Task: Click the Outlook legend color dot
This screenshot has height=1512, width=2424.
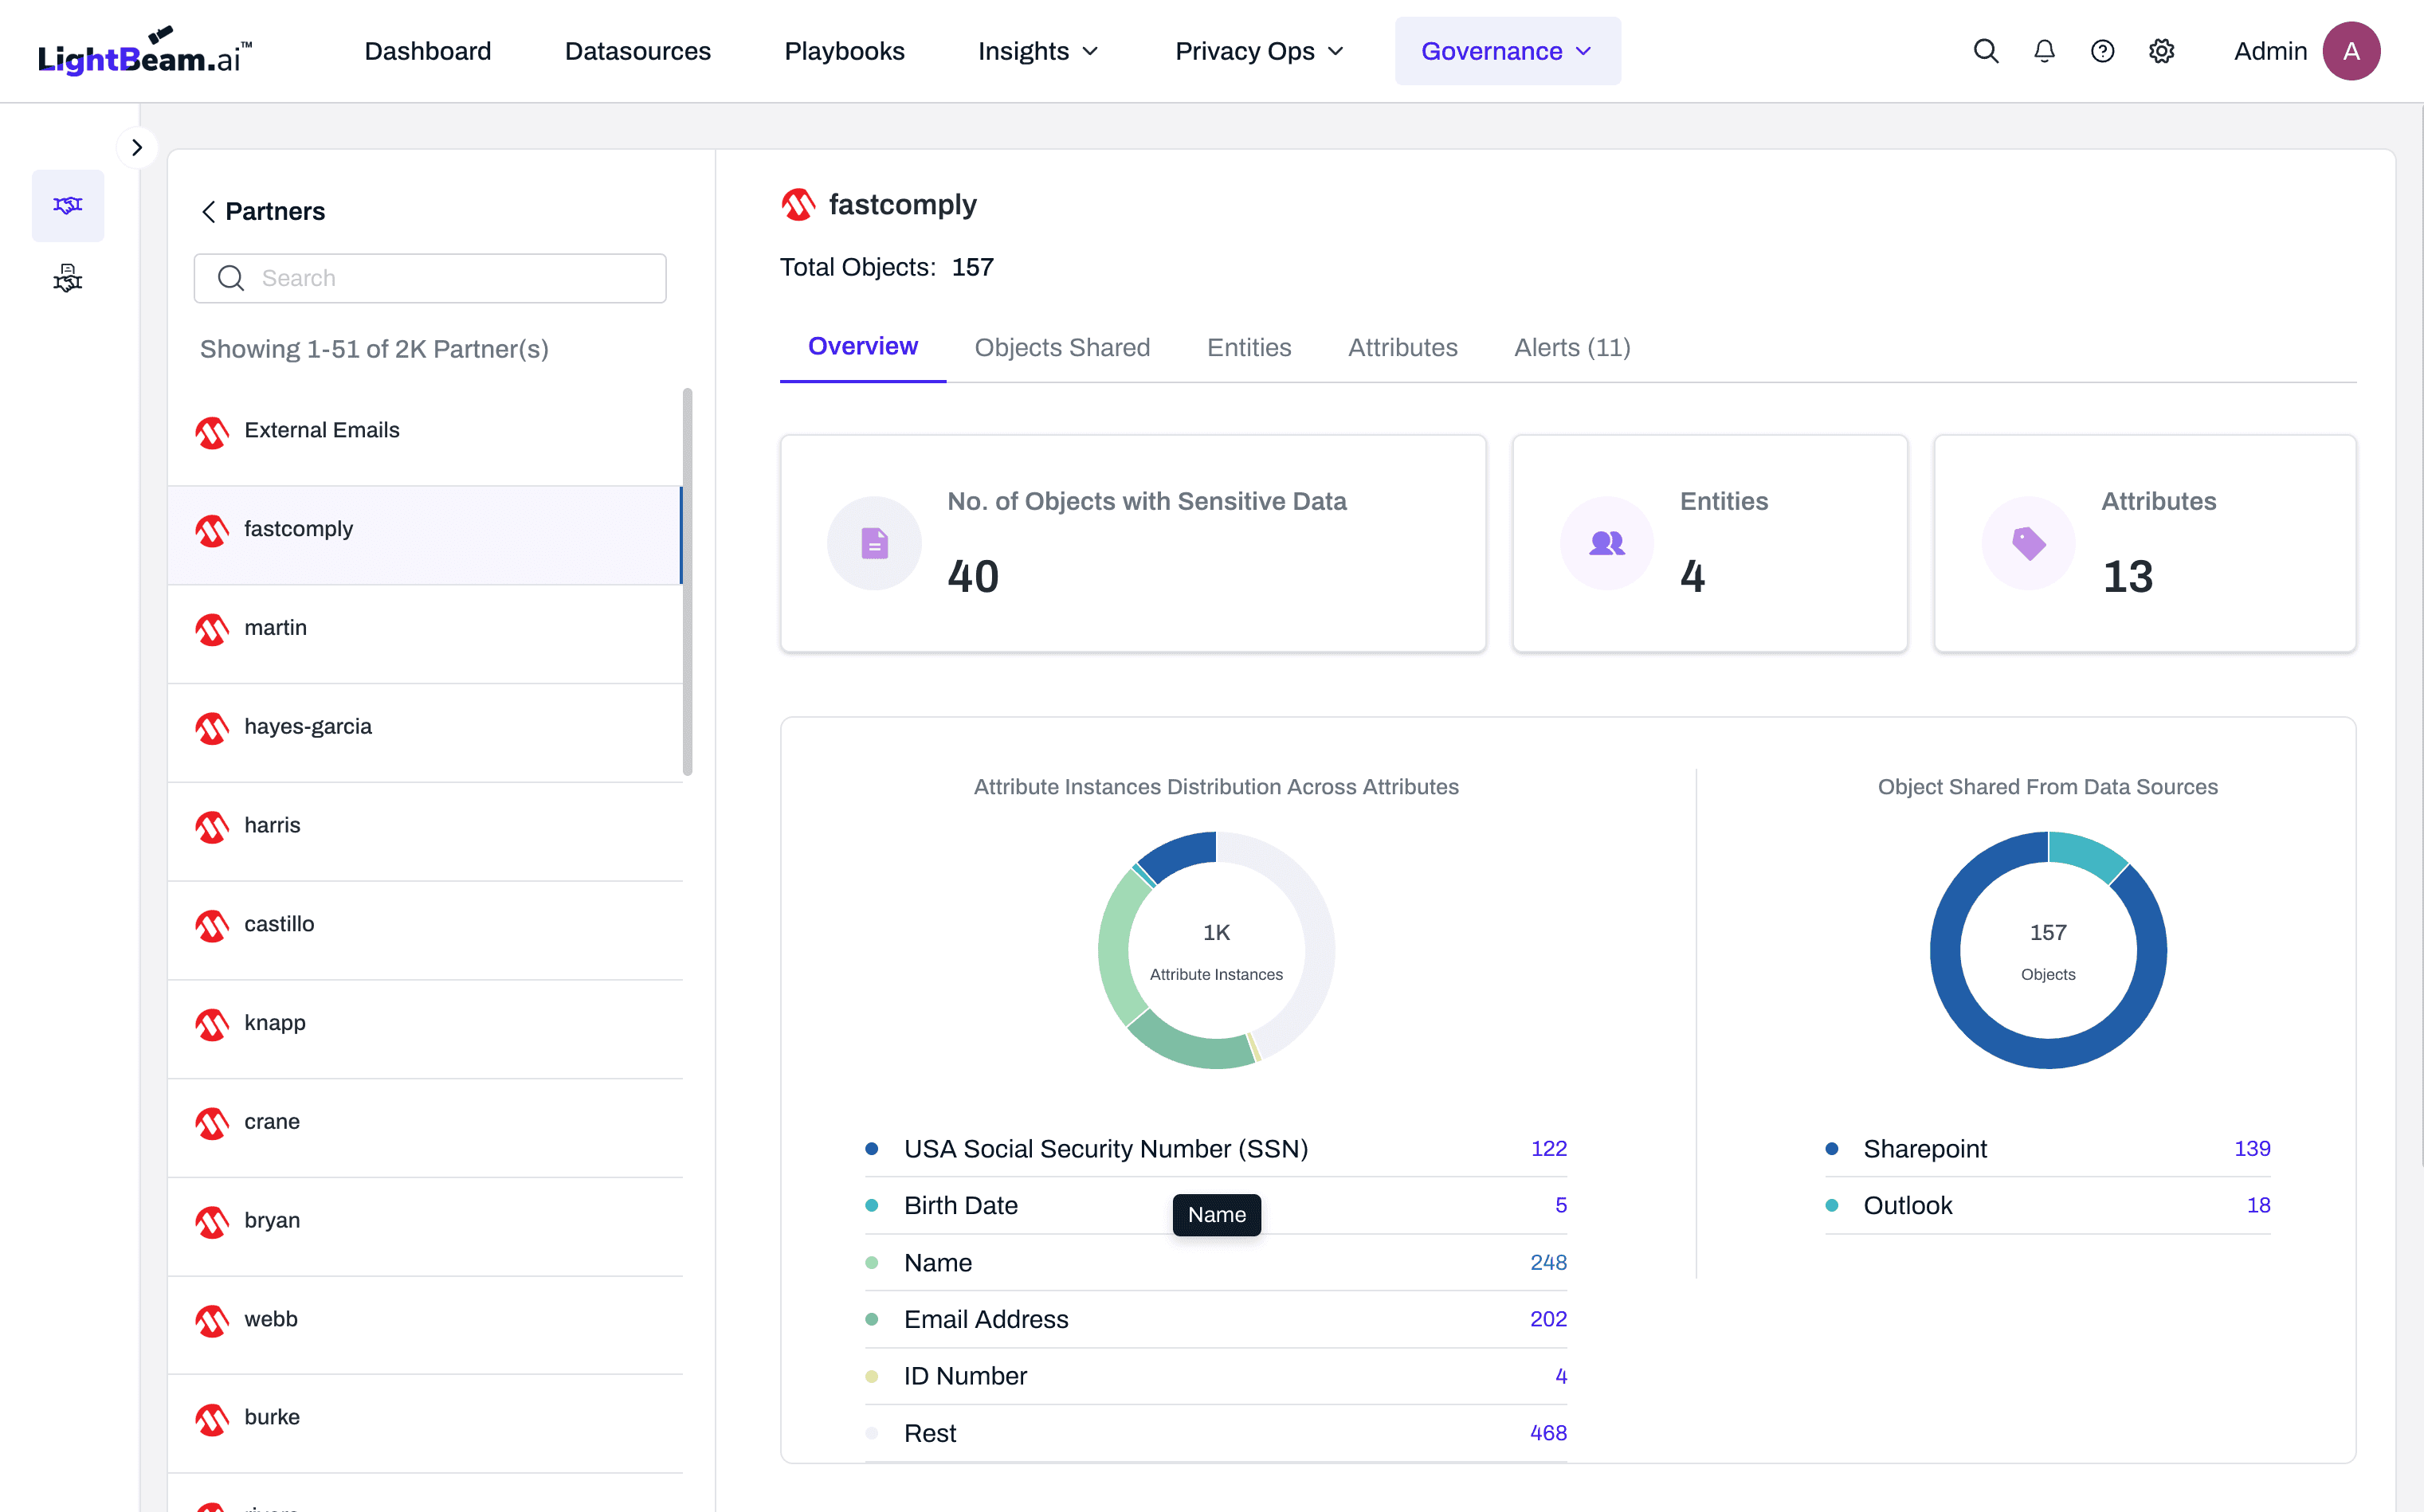Action: 1831,1206
